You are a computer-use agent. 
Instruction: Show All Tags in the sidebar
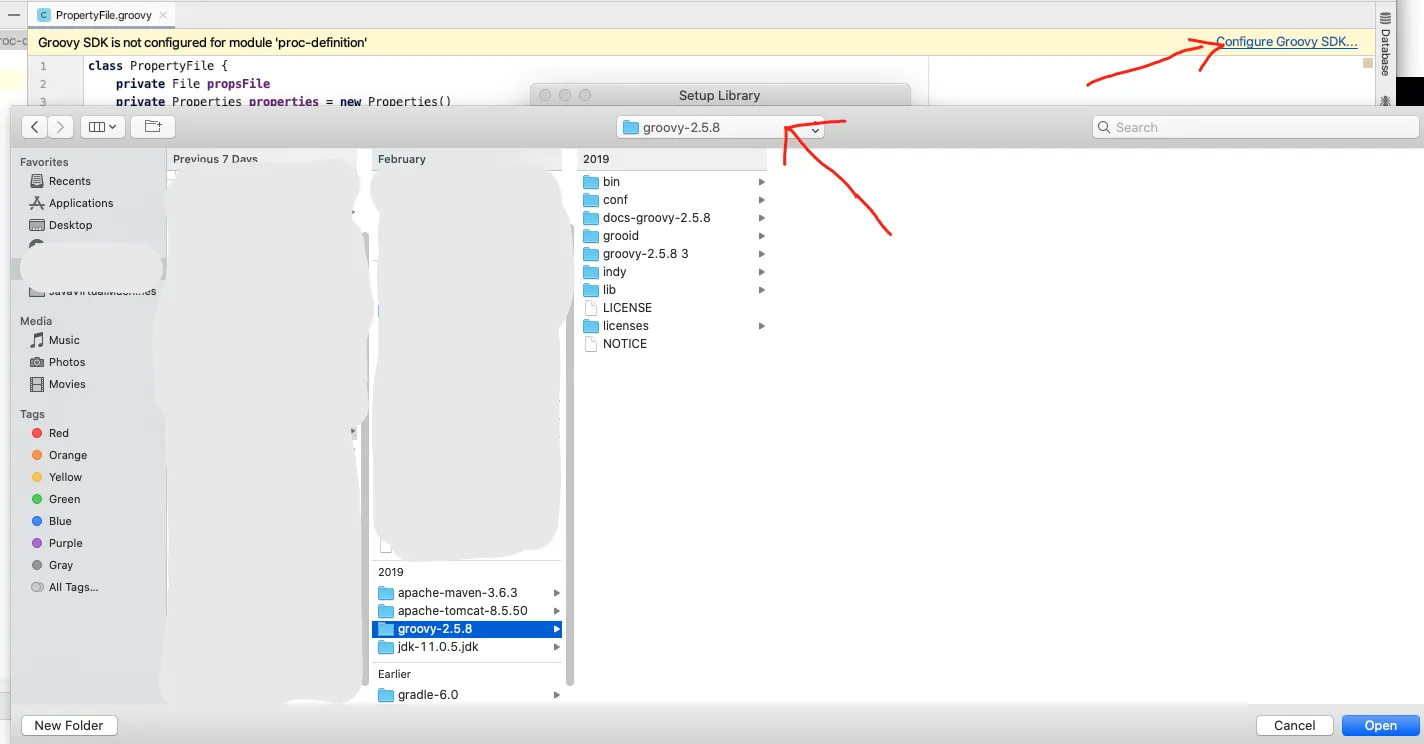click(x=73, y=587)
